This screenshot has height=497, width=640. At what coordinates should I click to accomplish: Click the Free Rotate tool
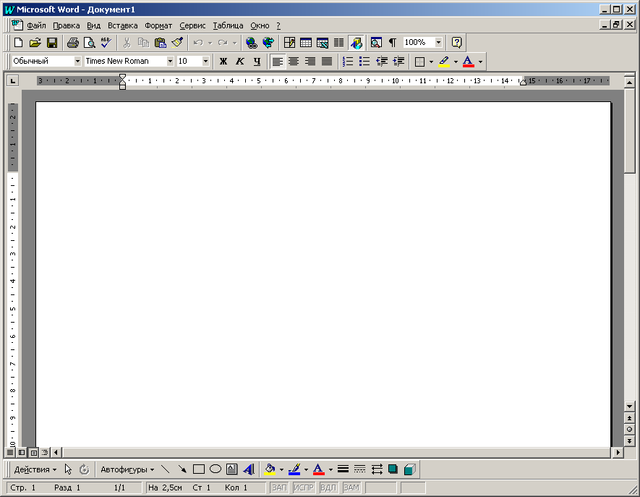[84, 469]
